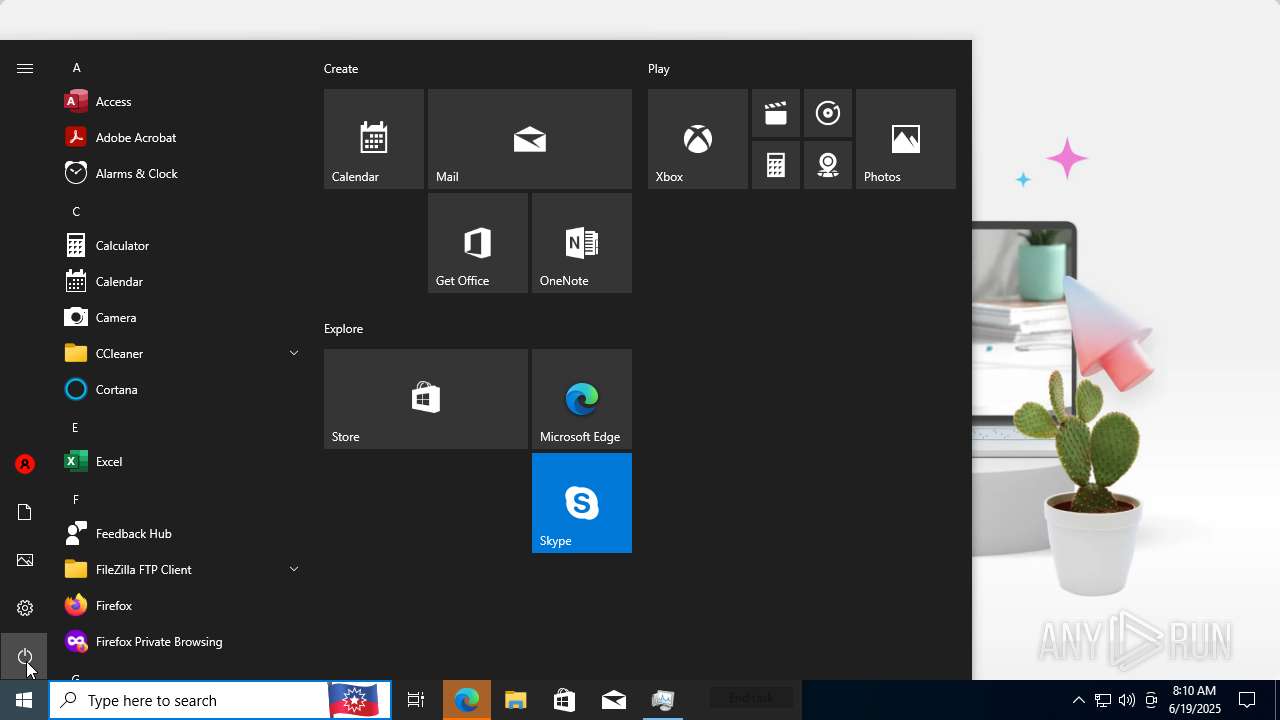Open Mail on the taskbar
The height and width of the screenshot is (720, 1280).
click(613, 700)
